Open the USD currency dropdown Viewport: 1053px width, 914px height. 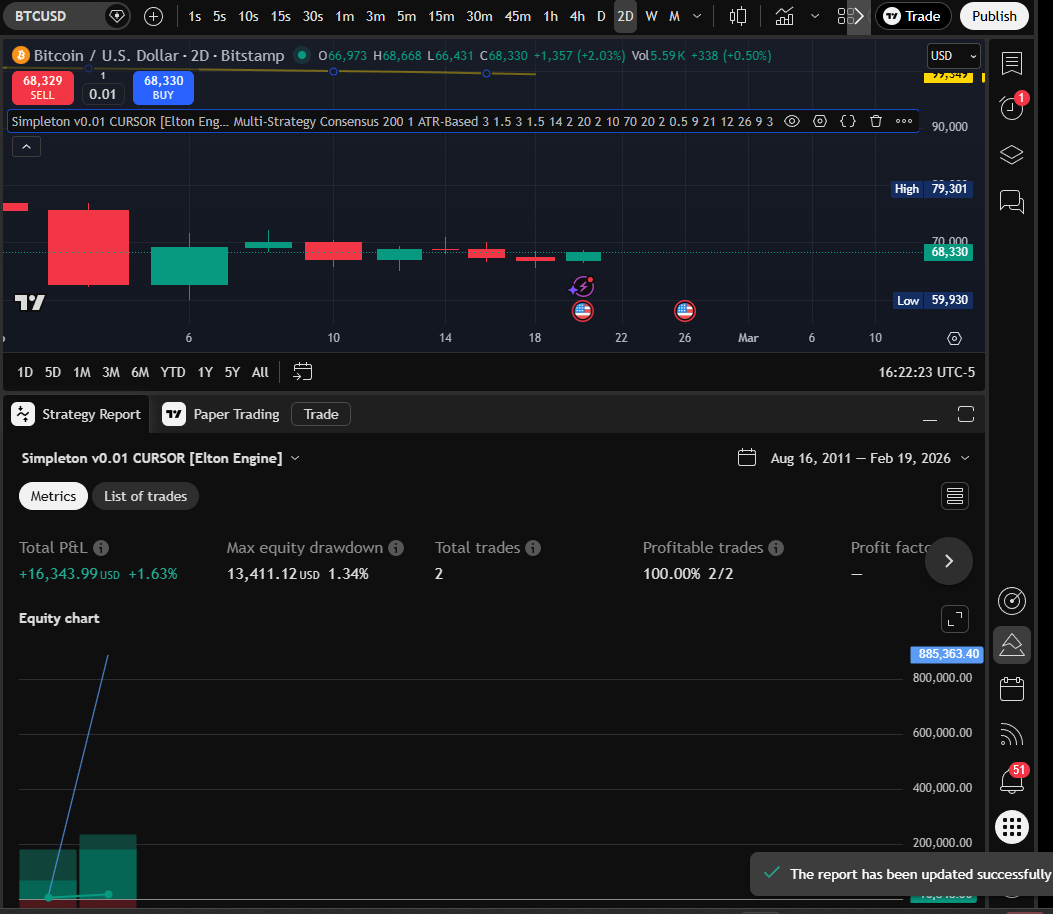coord(953,56)
